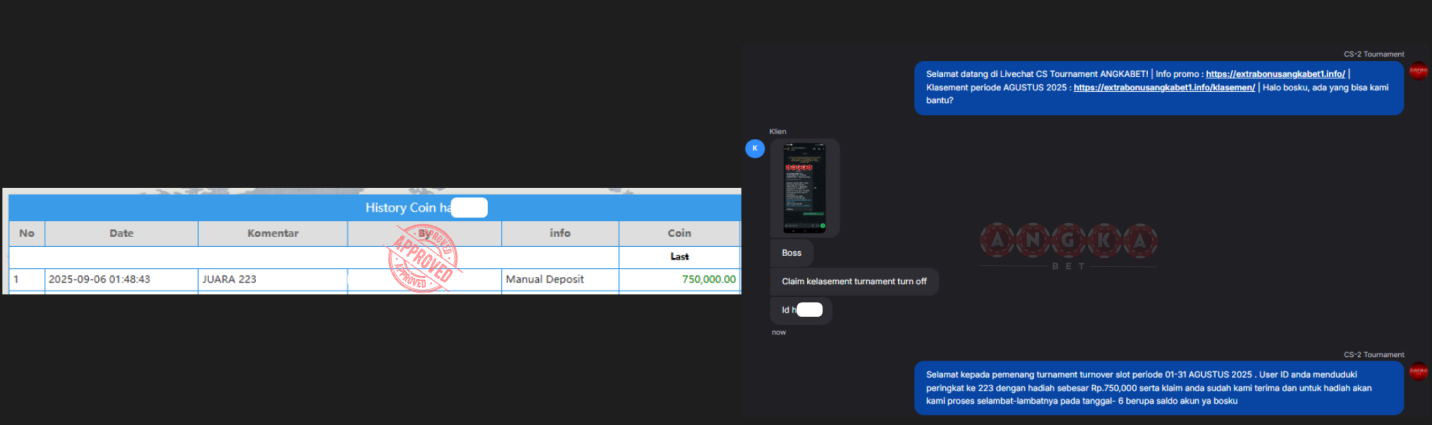
Task: Click the "Claim kelasement turnament turn off" message
Action: 854,281
